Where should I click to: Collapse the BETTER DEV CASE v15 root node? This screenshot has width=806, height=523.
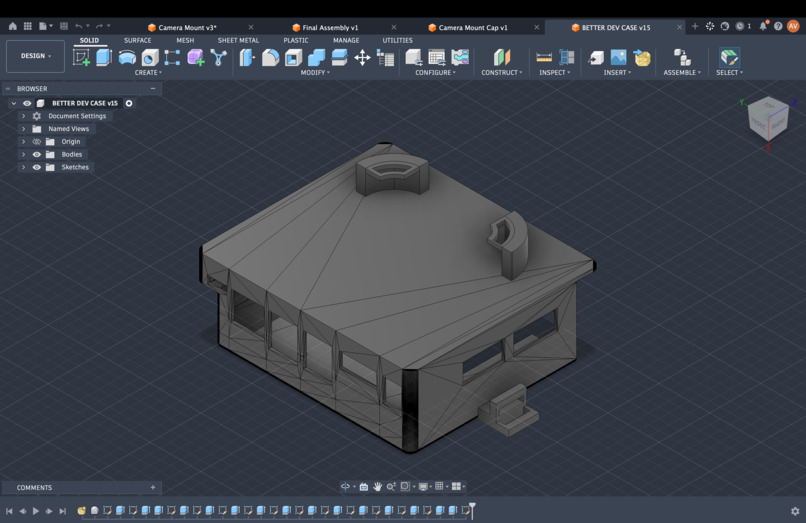[x=14, y=103]
